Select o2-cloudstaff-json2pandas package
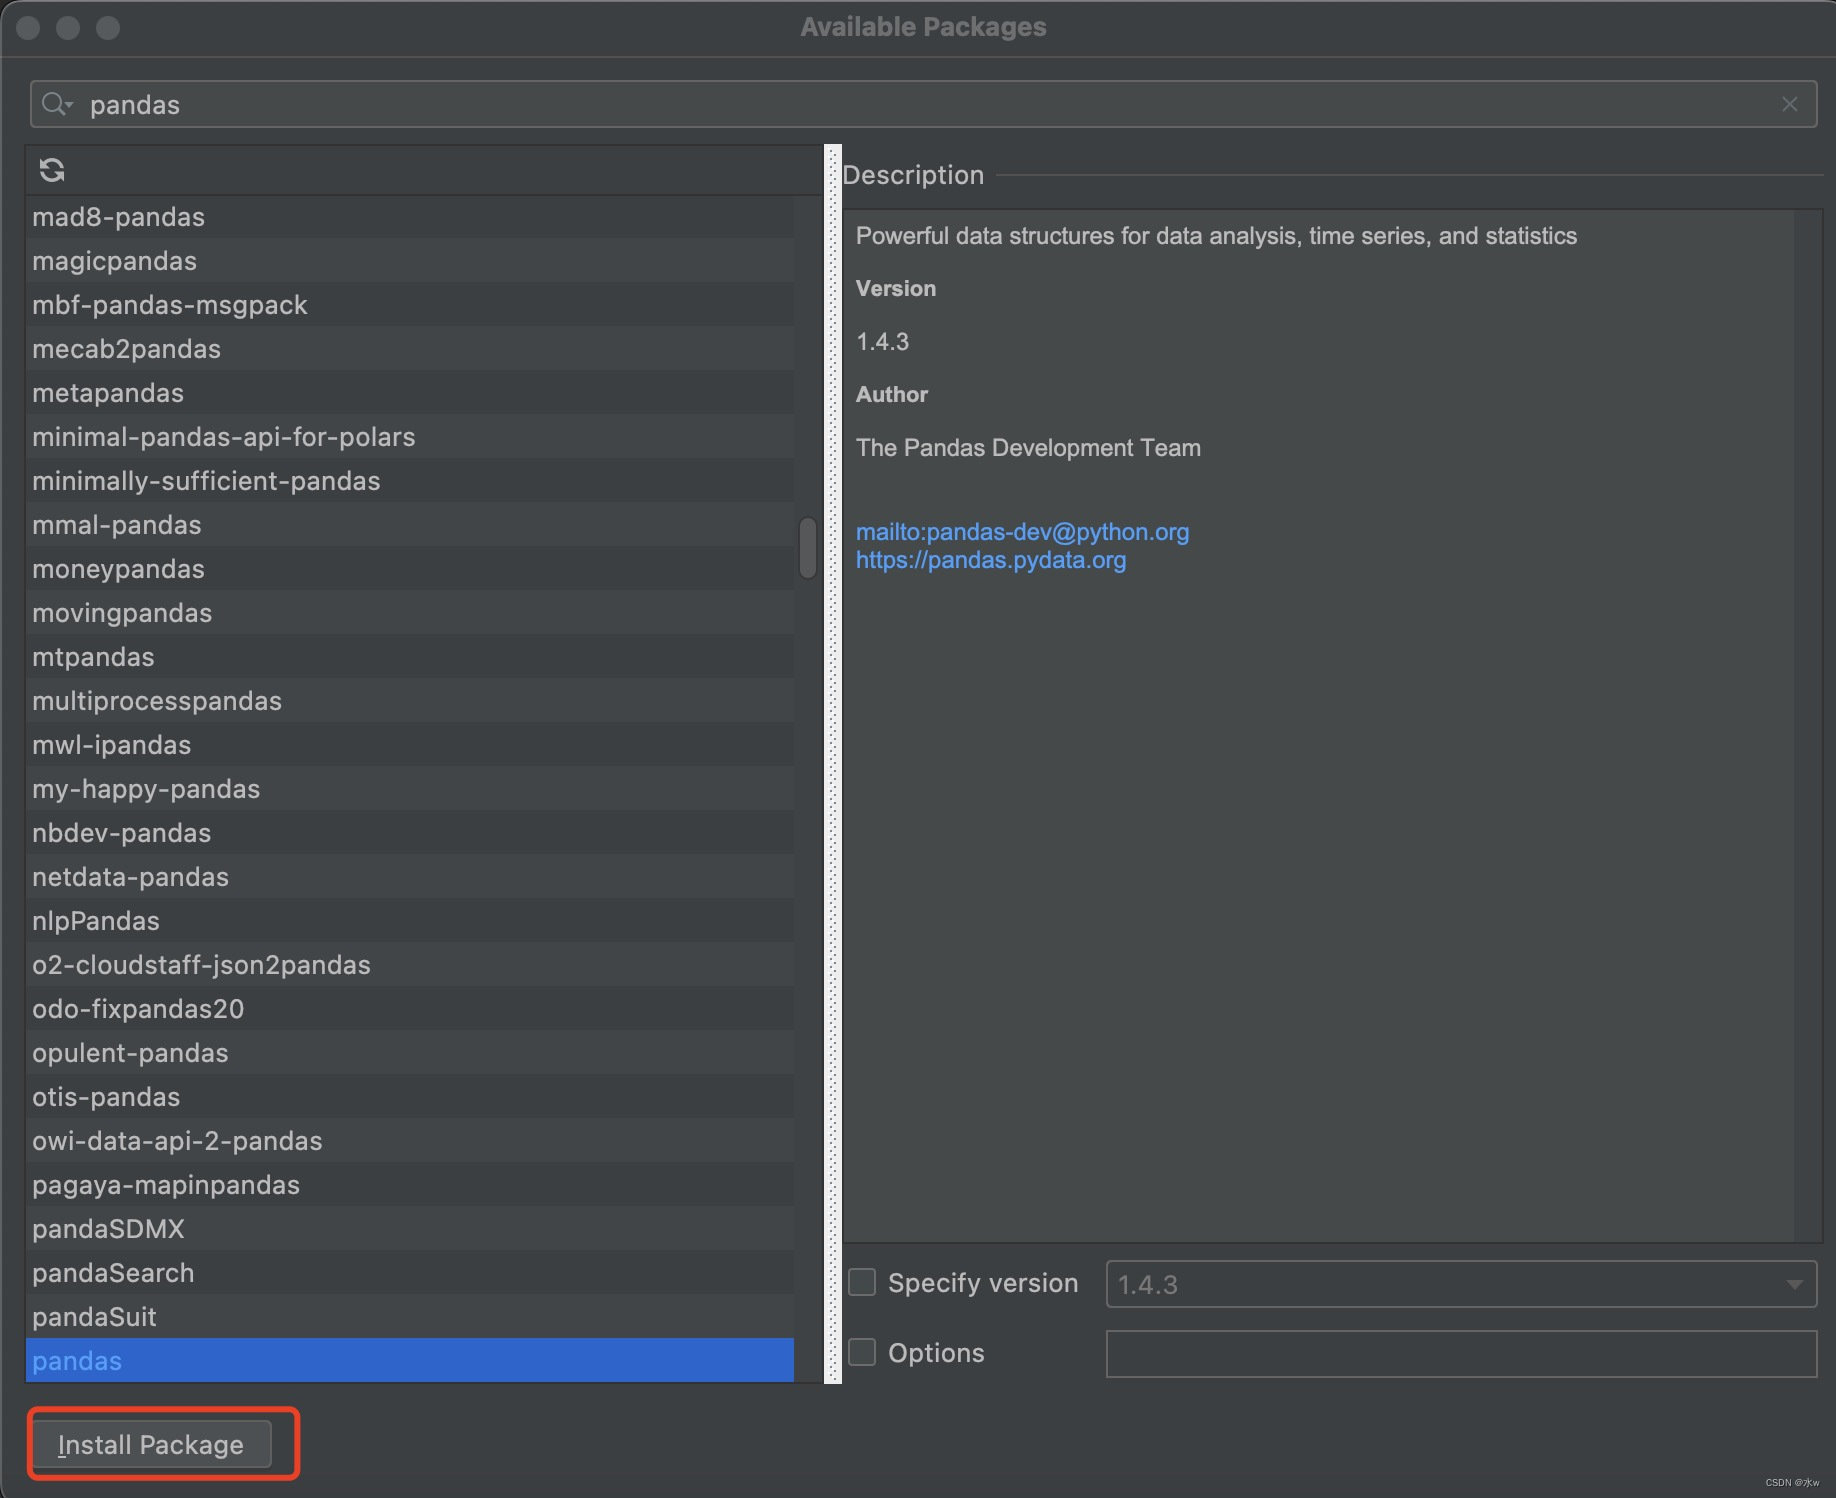This screenshot has height=1498, width=1836. pyautogui.click(x=410, y=965)
